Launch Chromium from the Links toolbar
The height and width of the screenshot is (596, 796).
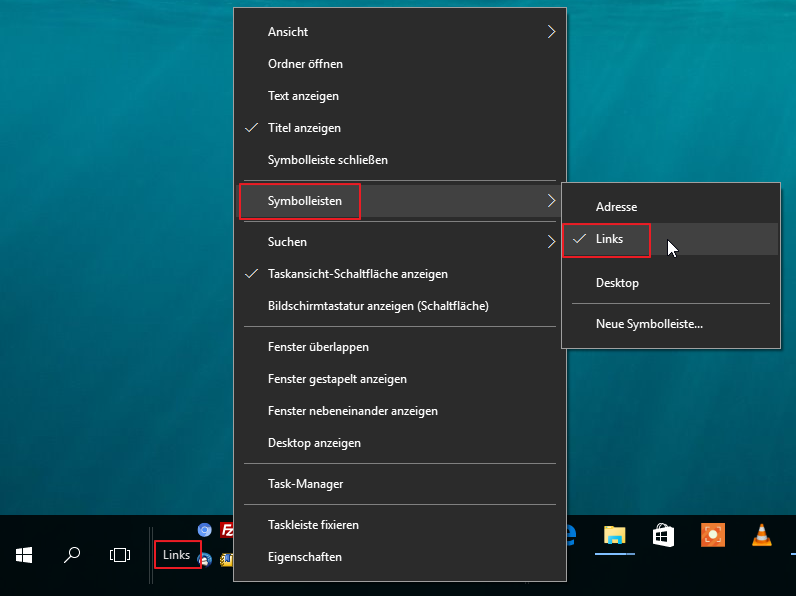coord(205,530)
